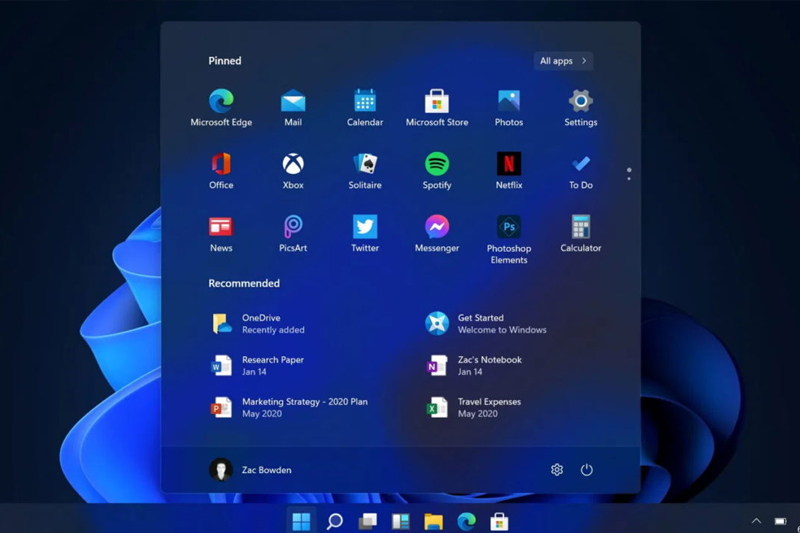
Task: Open the Calculator app
Action: 581,233
